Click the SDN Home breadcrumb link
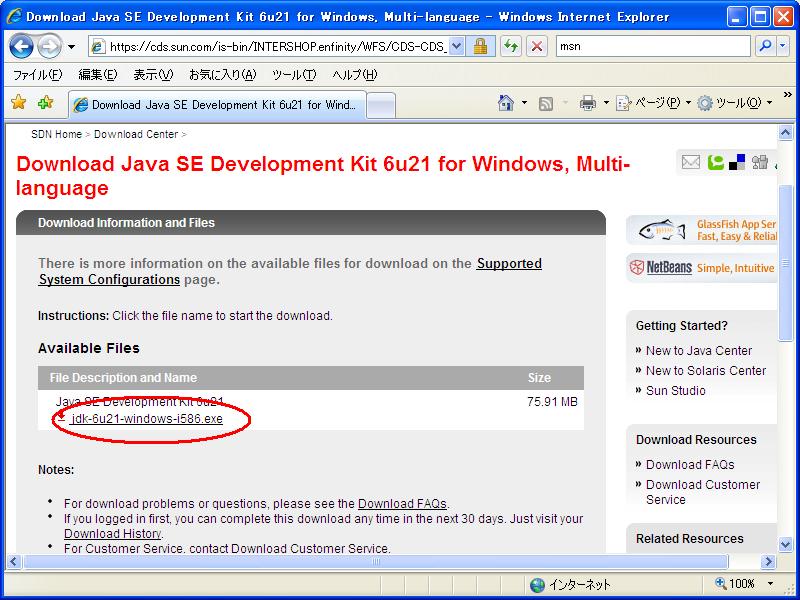 point(56,134)
